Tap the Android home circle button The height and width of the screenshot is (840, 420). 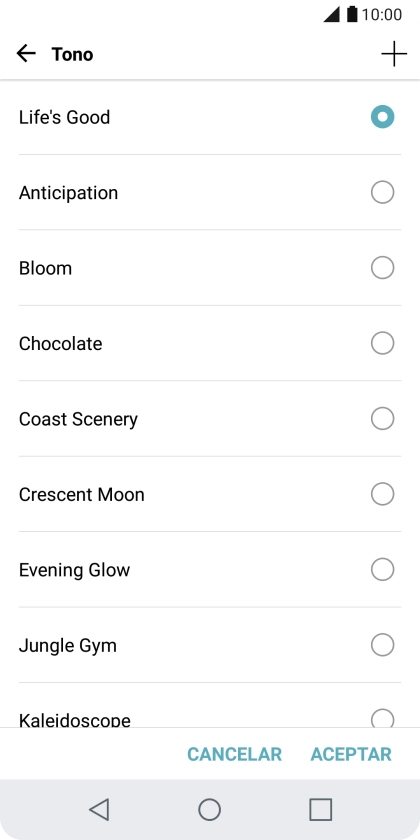point(209,809)
